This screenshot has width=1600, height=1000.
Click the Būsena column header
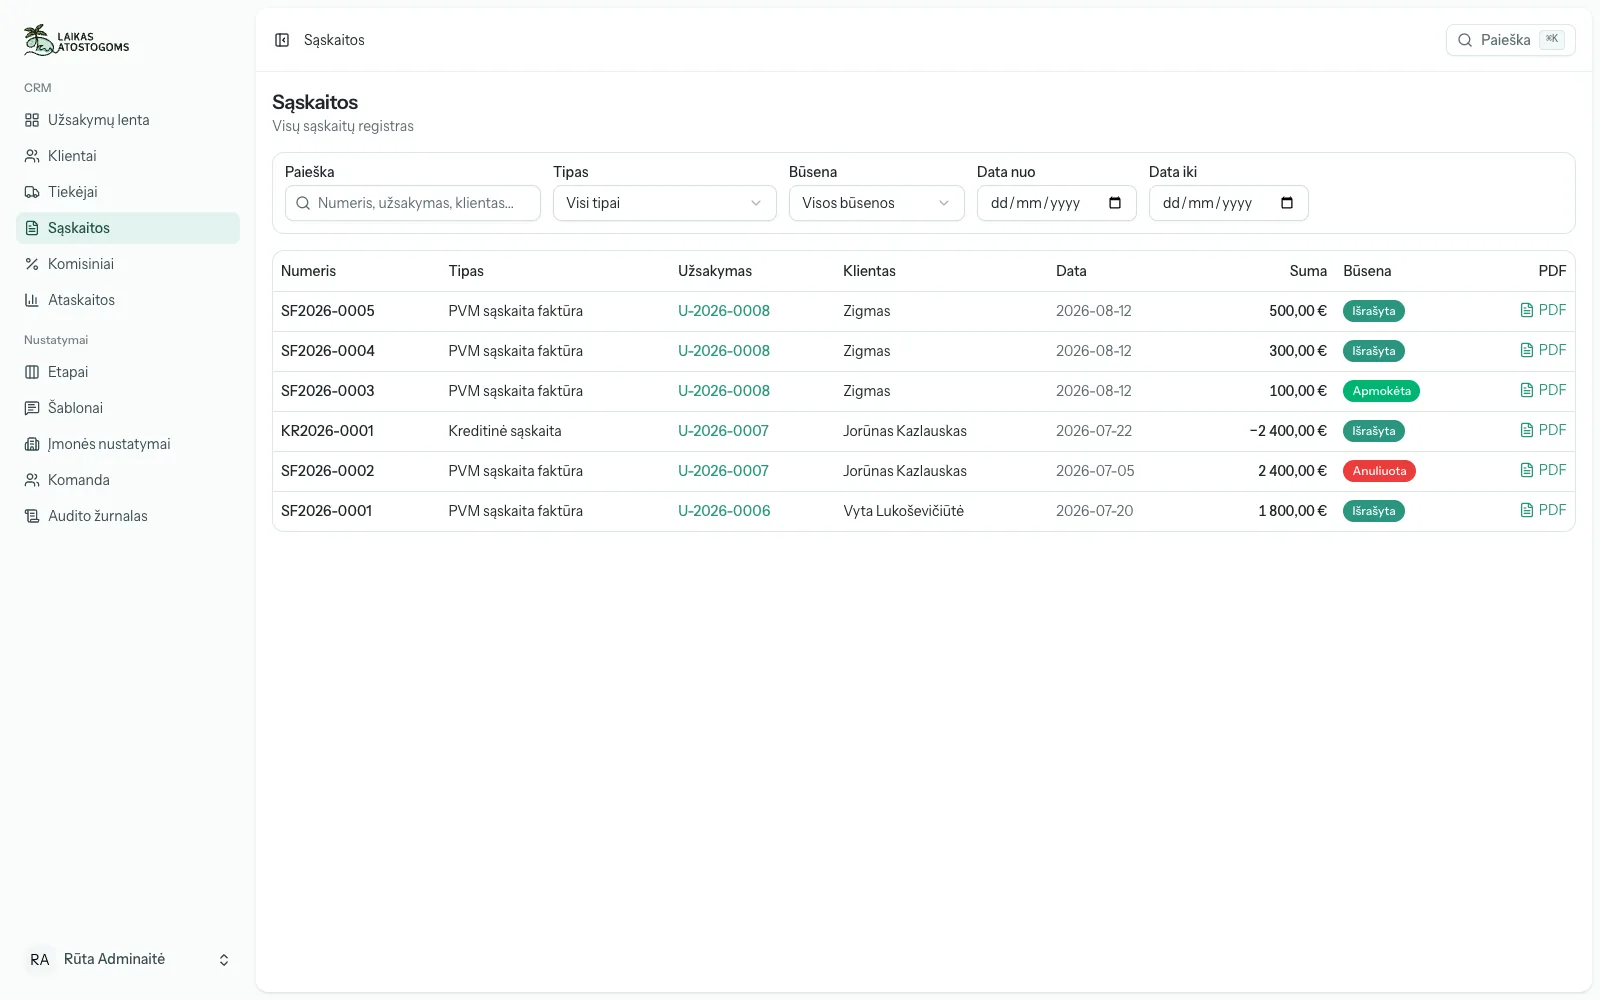[1367, 271]
